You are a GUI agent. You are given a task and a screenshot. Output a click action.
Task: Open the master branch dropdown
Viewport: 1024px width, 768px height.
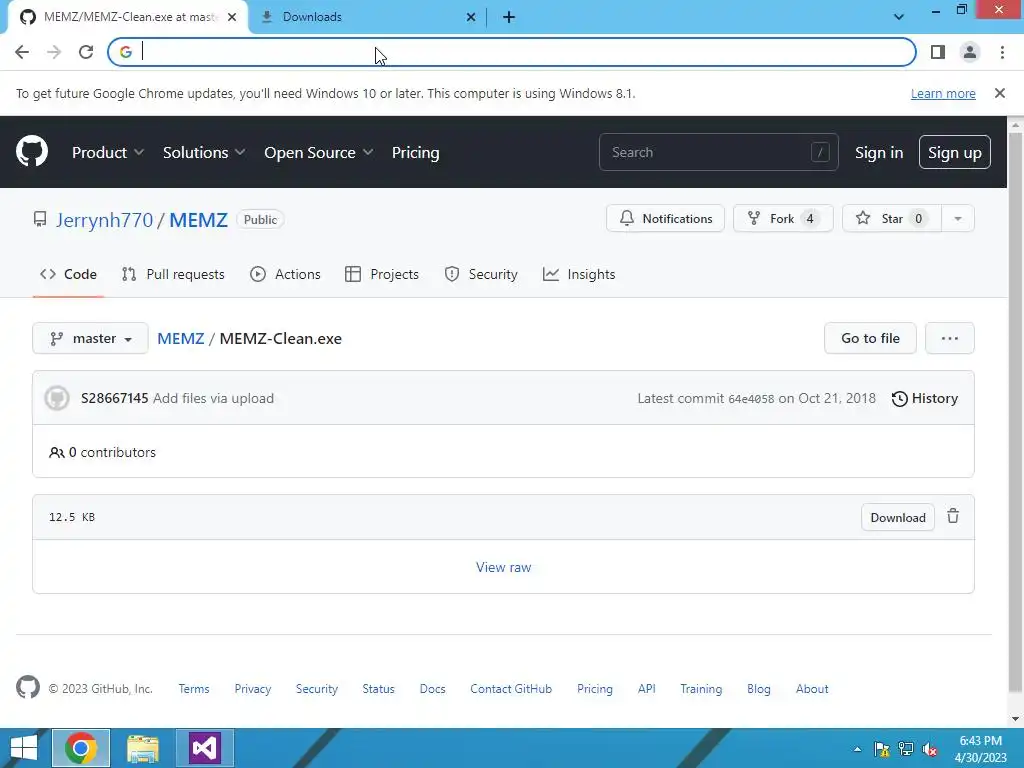90,338
